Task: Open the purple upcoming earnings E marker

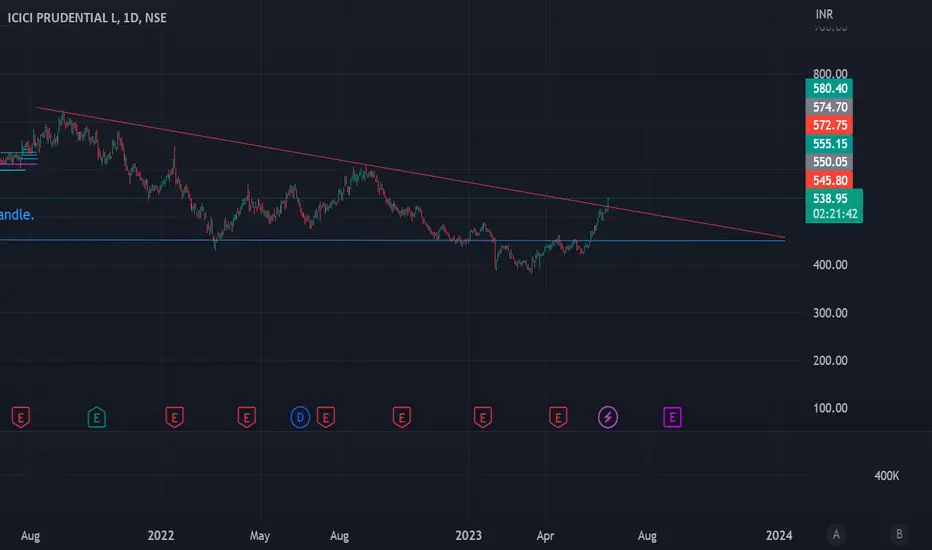Action: tap(672, 417)
